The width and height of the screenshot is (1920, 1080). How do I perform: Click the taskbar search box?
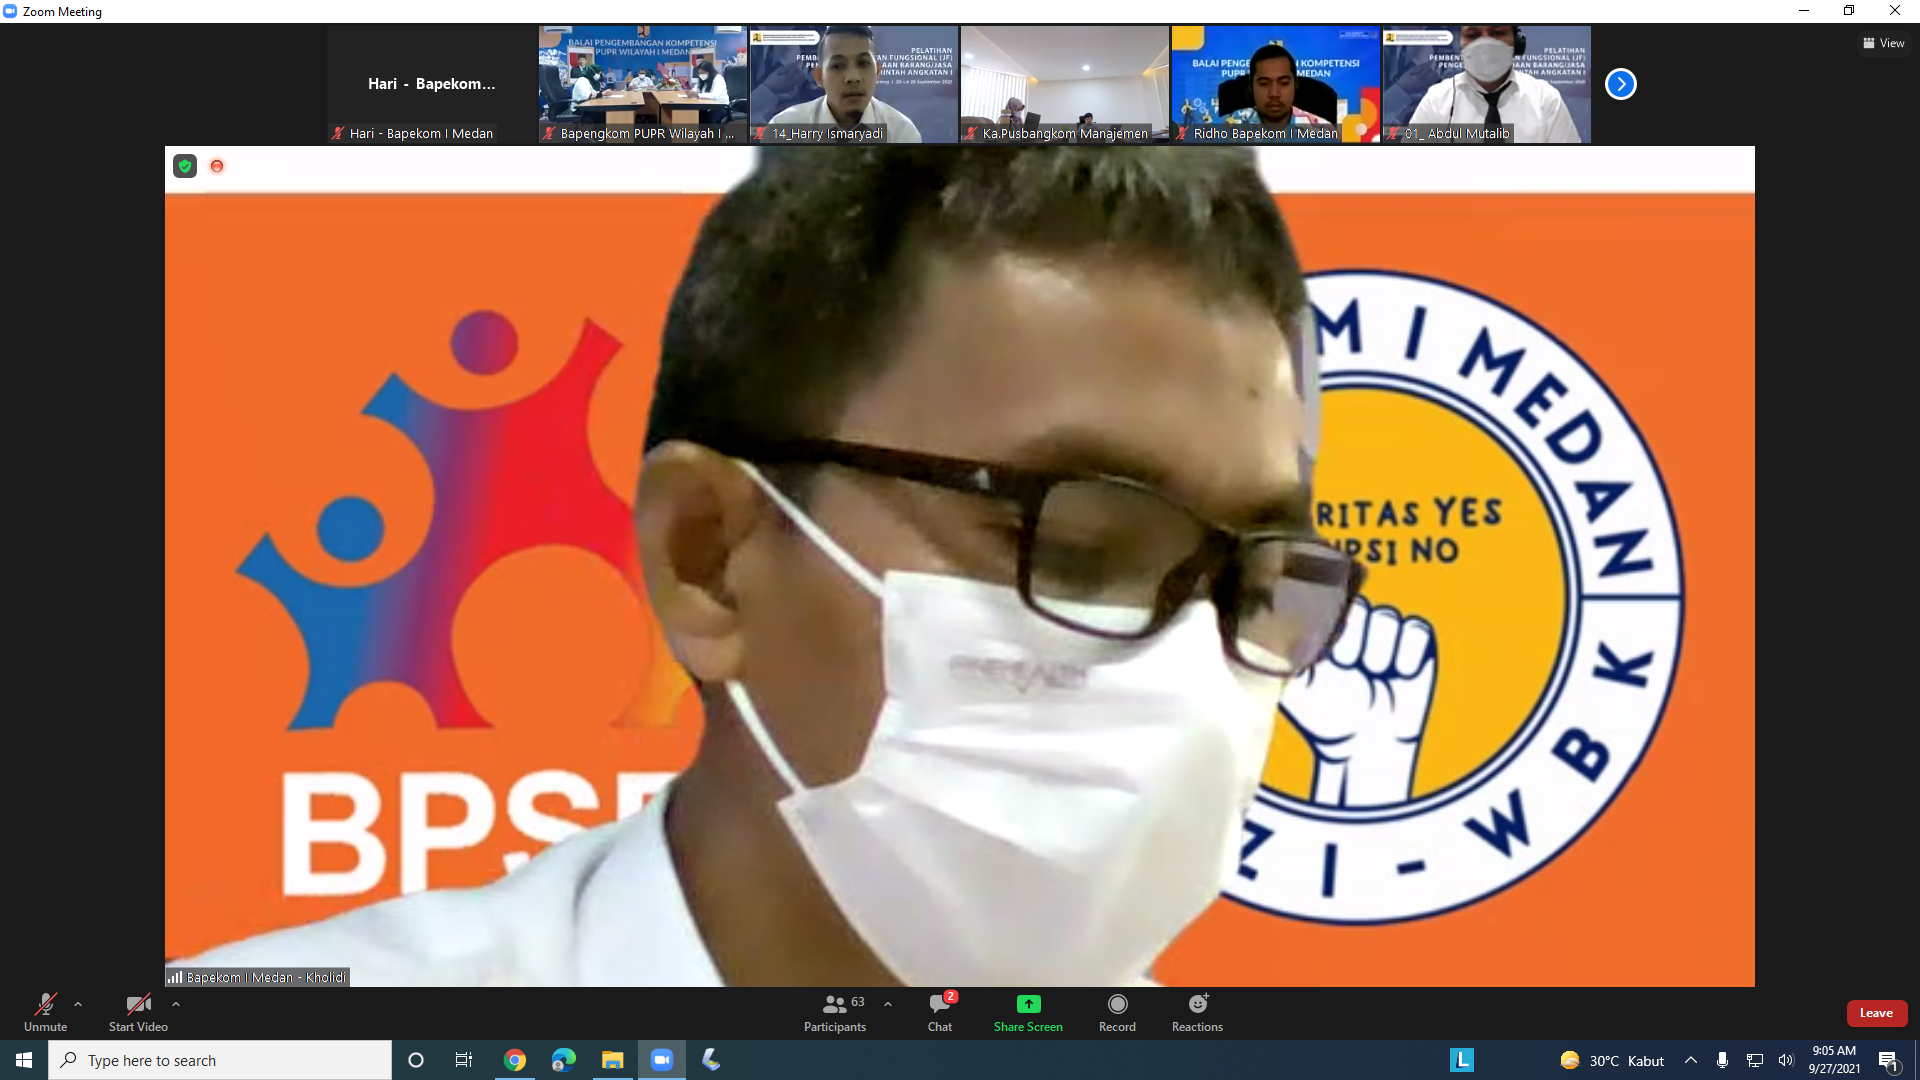(x=220, y=1060)
